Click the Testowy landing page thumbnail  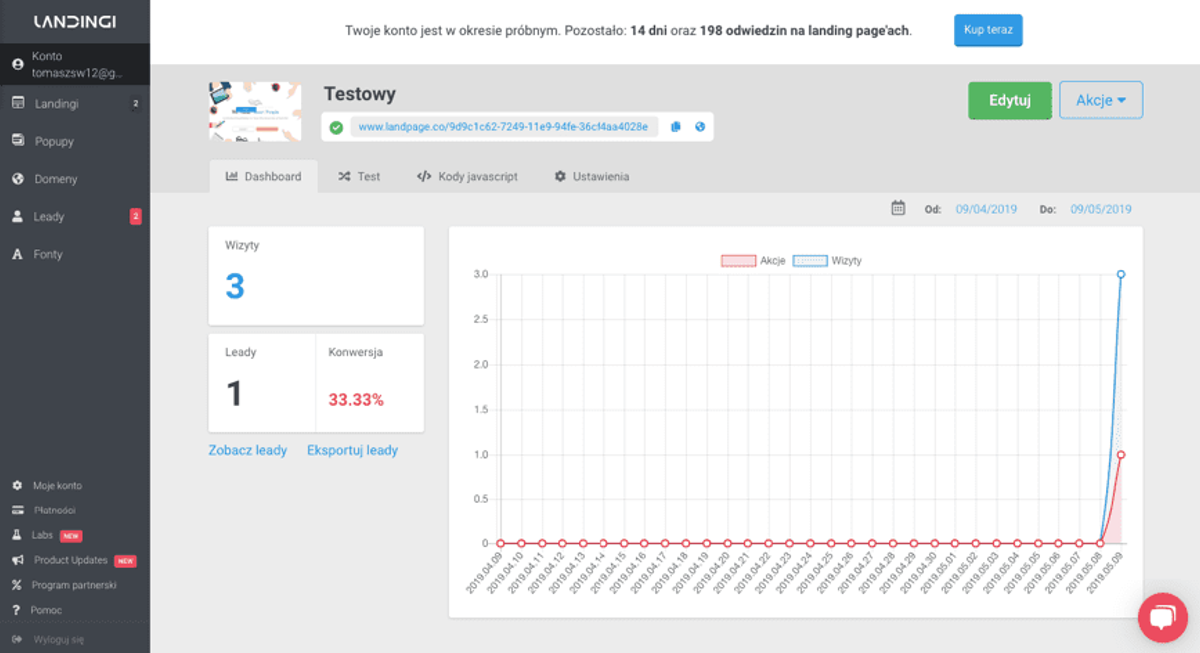pos(255,111)
